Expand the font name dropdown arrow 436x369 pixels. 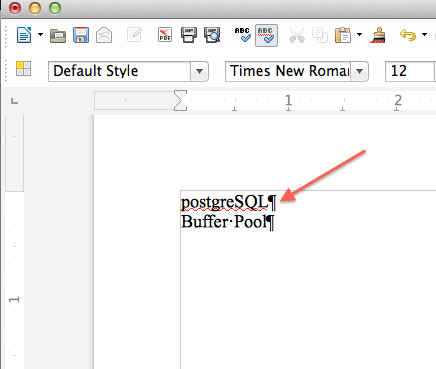pos(359,71)
